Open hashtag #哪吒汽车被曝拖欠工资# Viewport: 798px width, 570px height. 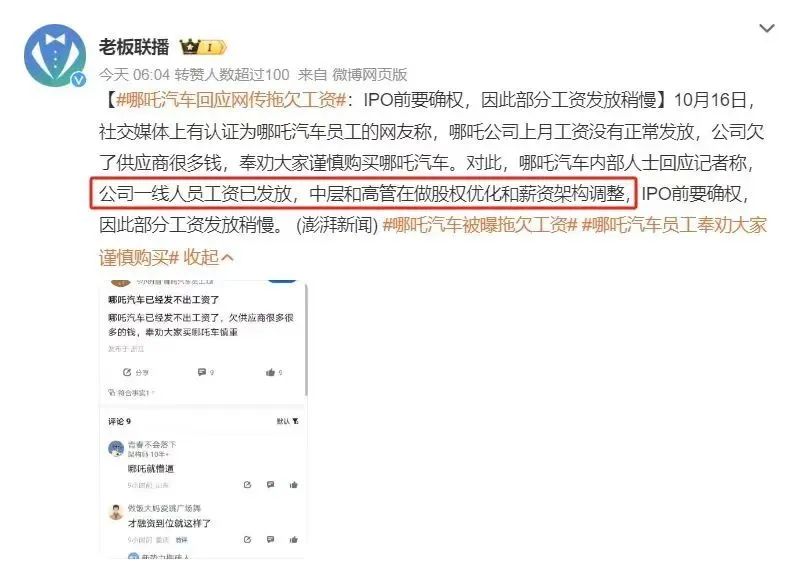(480, 224)
